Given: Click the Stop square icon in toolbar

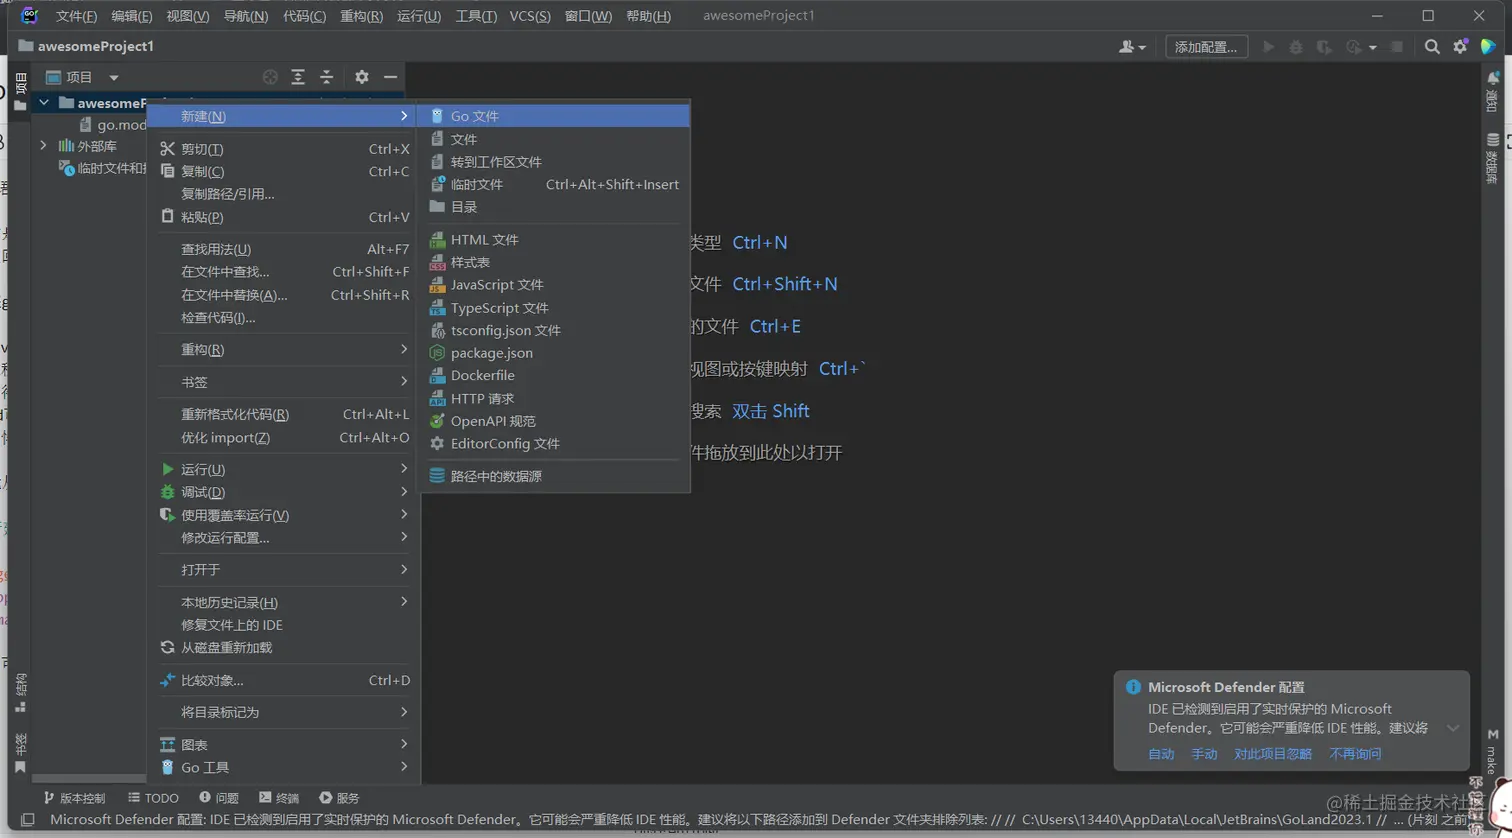Looking at the screenshot, I should (1397, 47).
